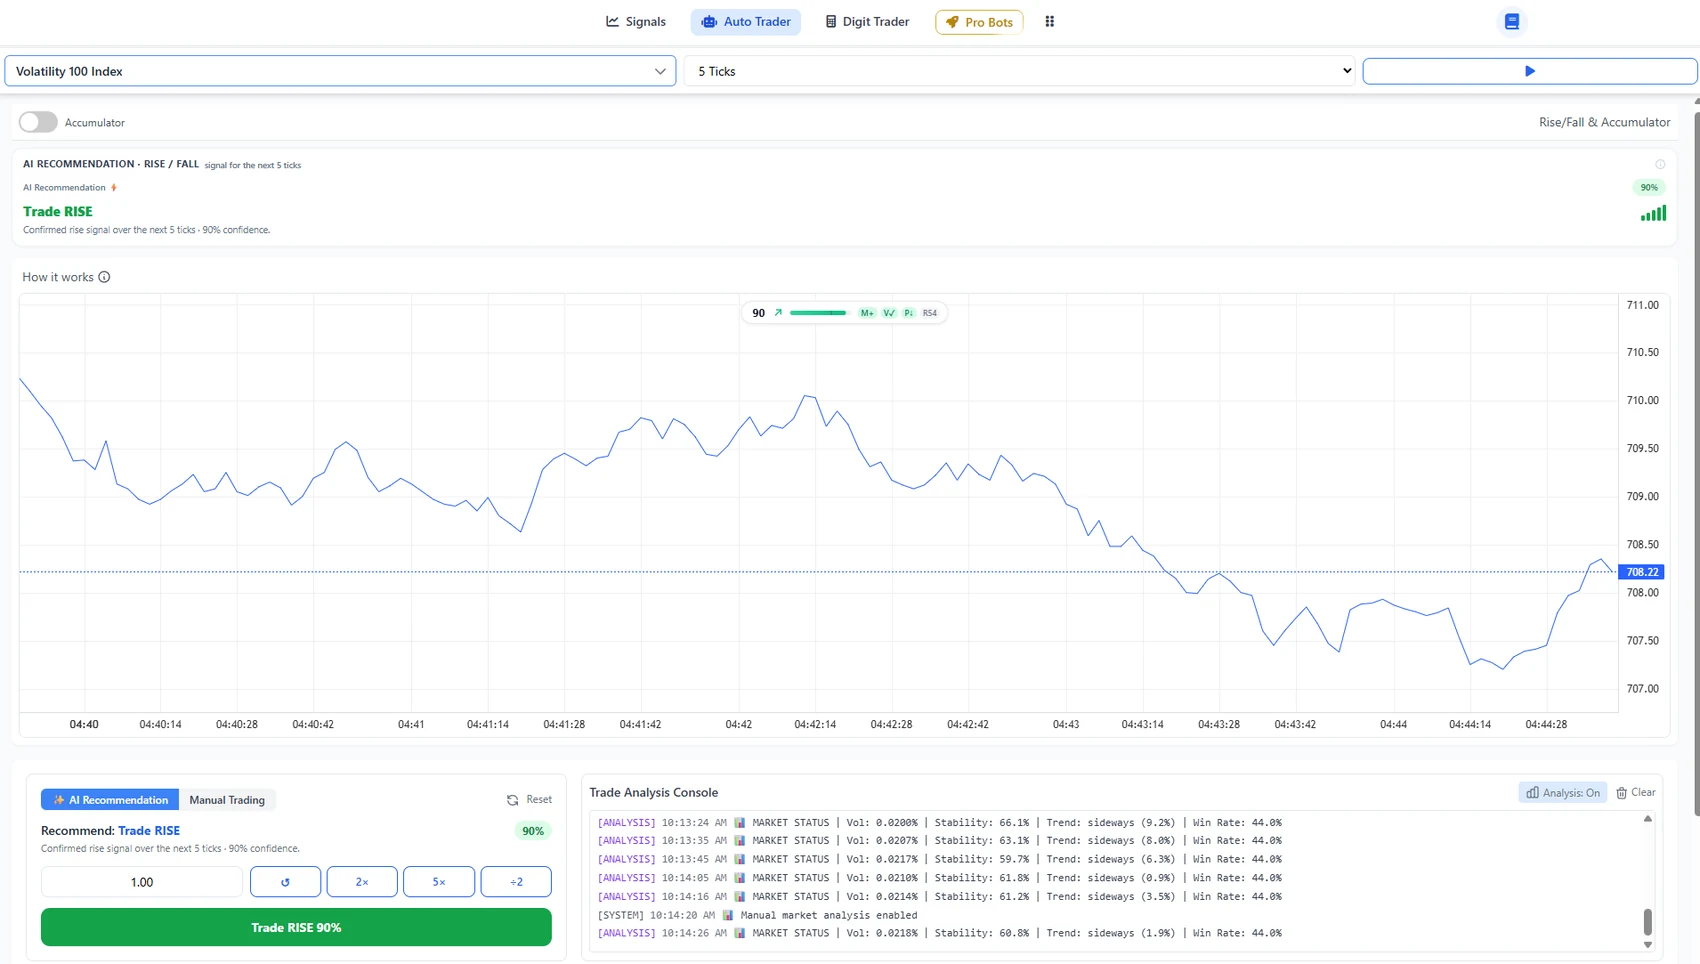Multiply stake with the 5× button

pyautogui.click(x=439, y=882)
